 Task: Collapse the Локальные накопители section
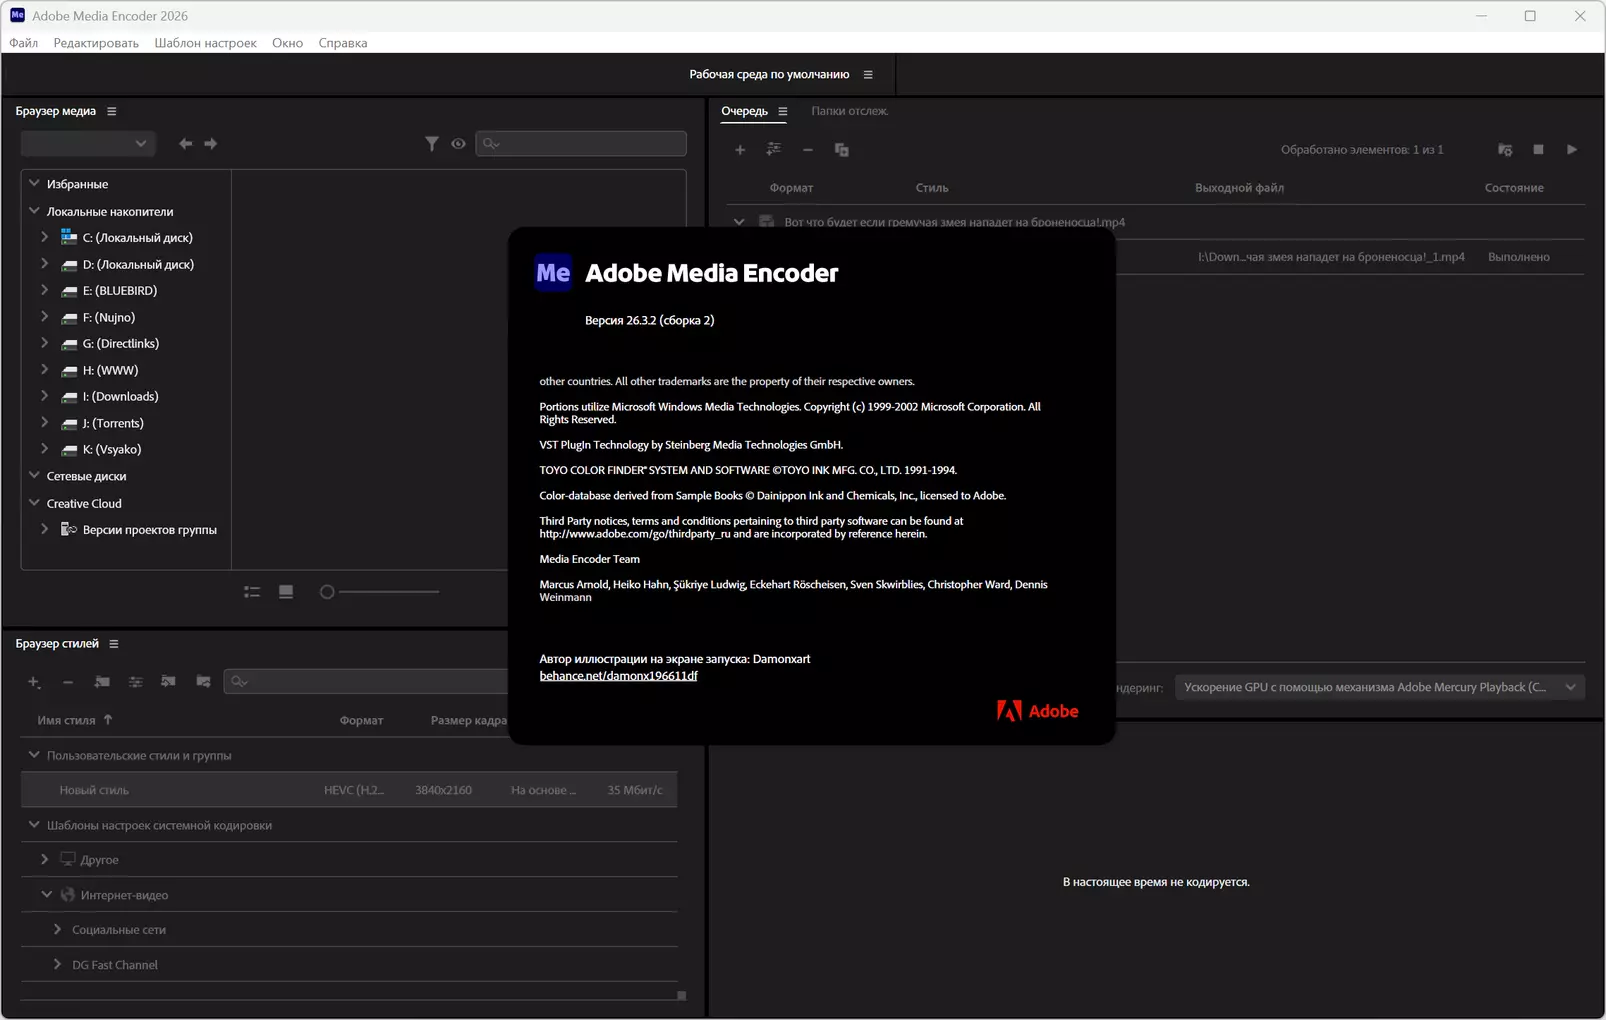(34, 211)
